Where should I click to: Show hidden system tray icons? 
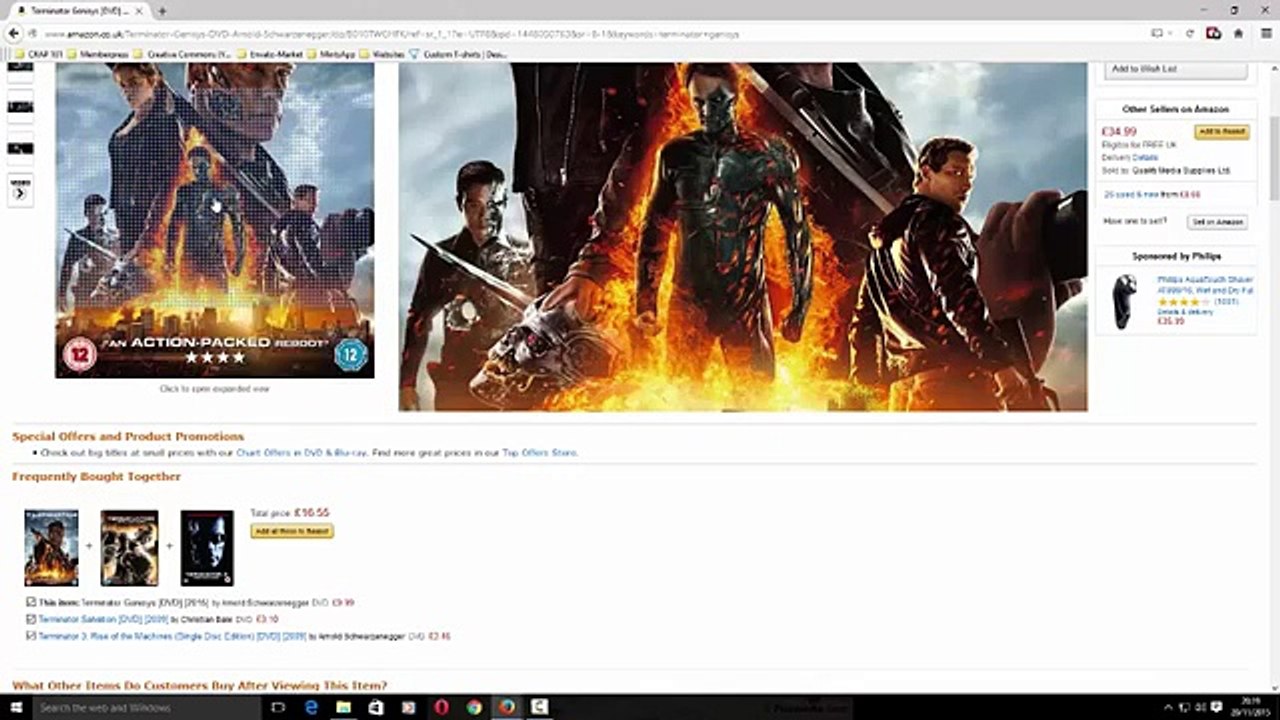coord(1168,707)
